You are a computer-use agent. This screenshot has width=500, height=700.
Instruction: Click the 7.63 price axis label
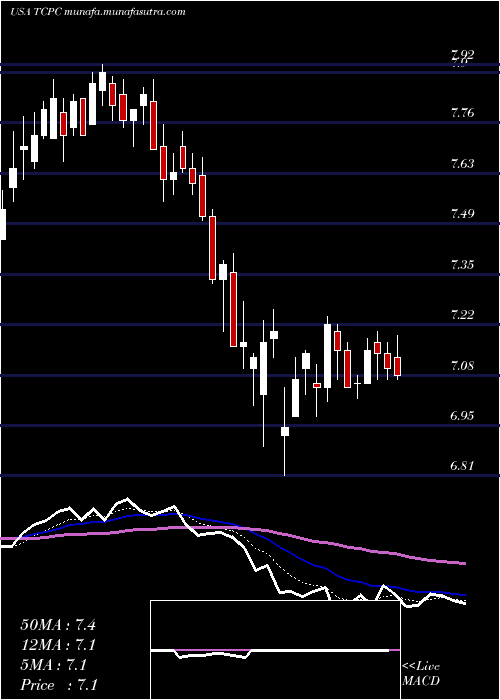point(462,164)
